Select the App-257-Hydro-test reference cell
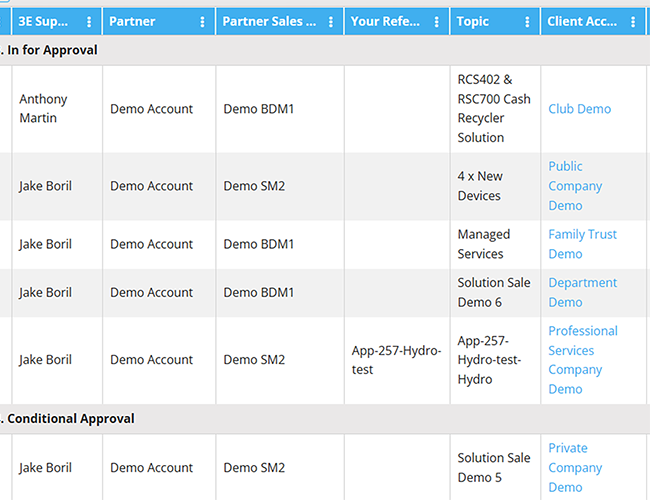The height and width of the screenshot is (500, 650). [x=397, y=360]
